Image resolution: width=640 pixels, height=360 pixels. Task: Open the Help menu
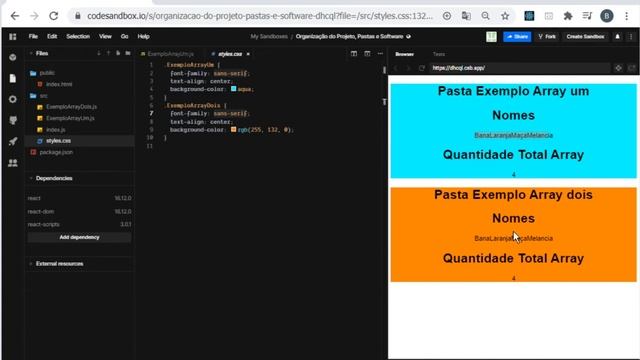[143, 37]
